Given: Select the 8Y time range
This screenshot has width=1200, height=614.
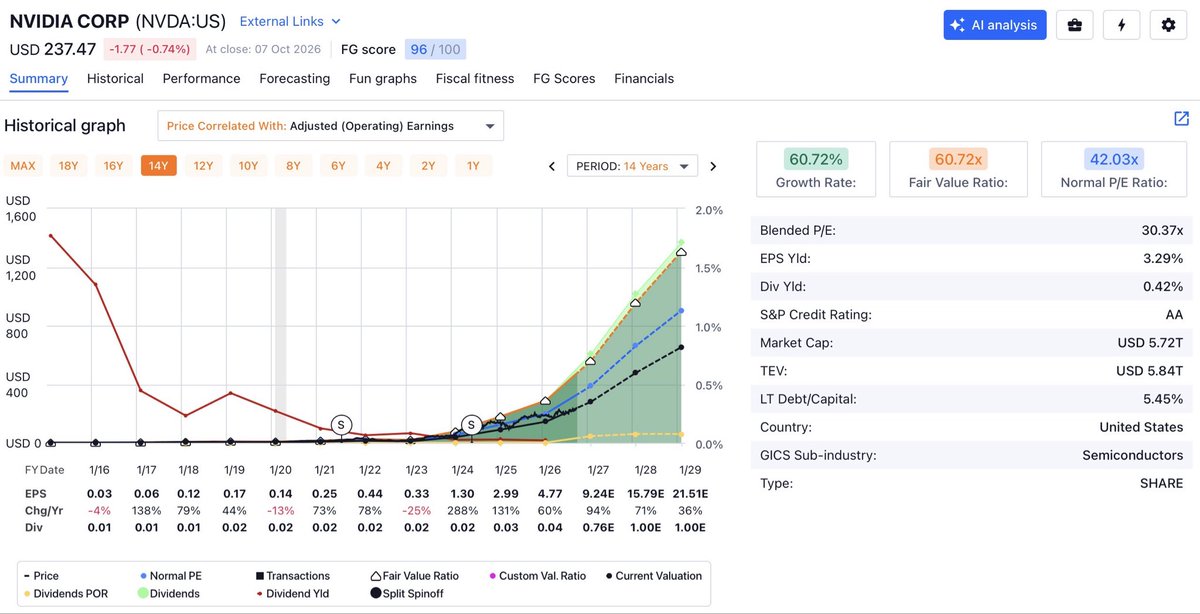Looking at the screenshot, I should tap(293, 166).
